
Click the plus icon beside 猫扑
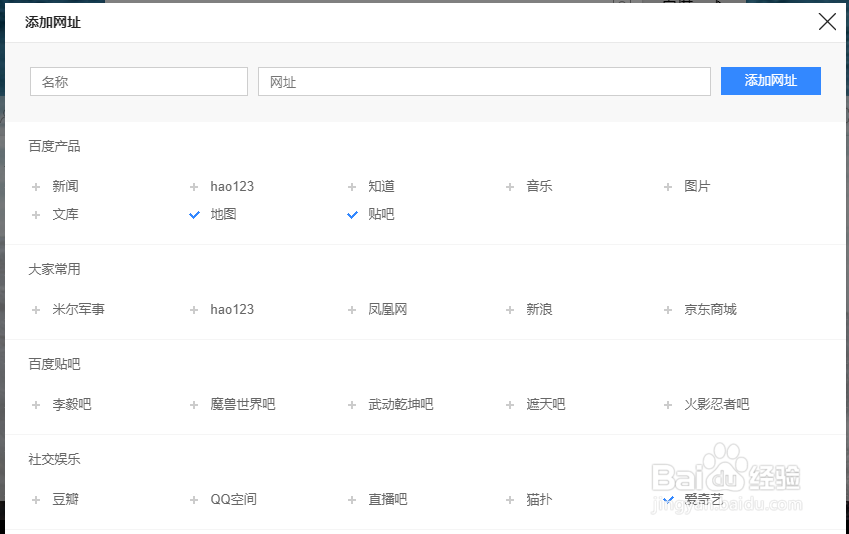click(x=510, y=500)
